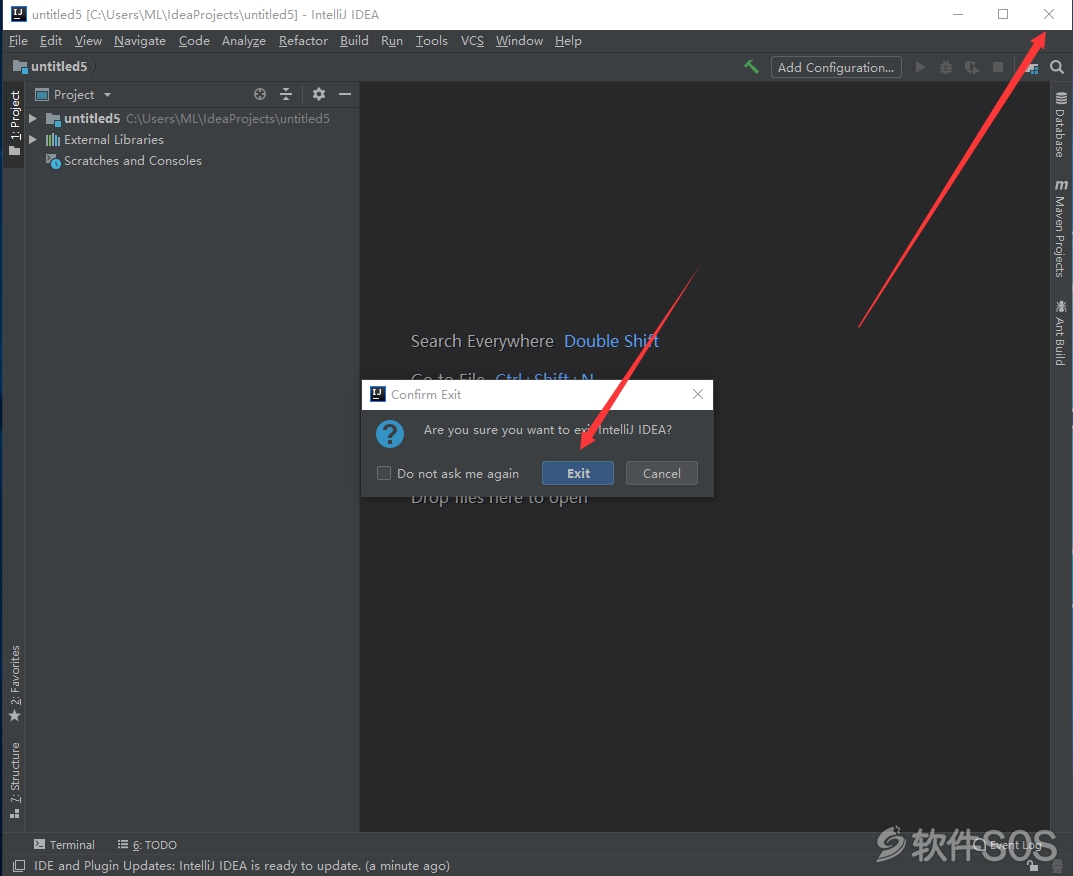Image resolution: width=1073 pixels, height=876 pixels.
Task: Open the Ant Build tool window tab
Action: (x=1060, y=333)
